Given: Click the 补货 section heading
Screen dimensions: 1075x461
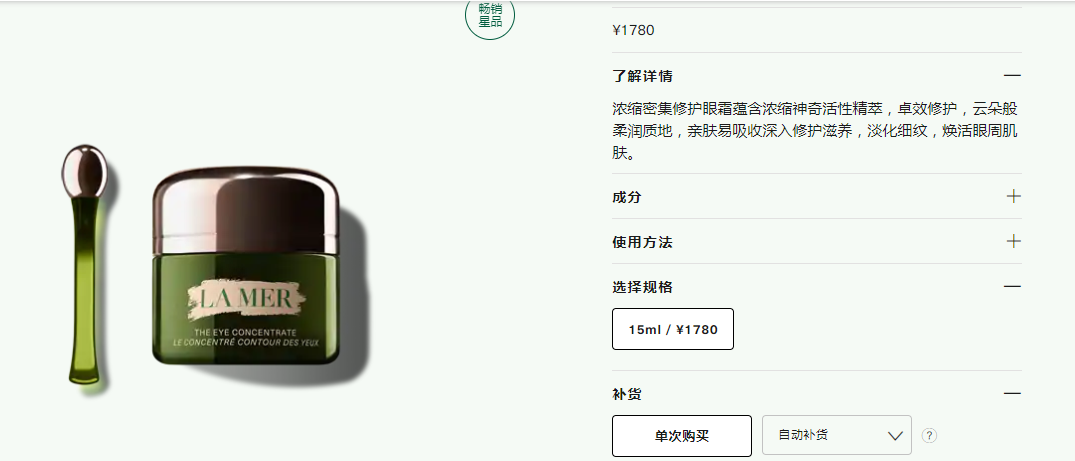Looking at the screenshot, I should click(627, 394).
